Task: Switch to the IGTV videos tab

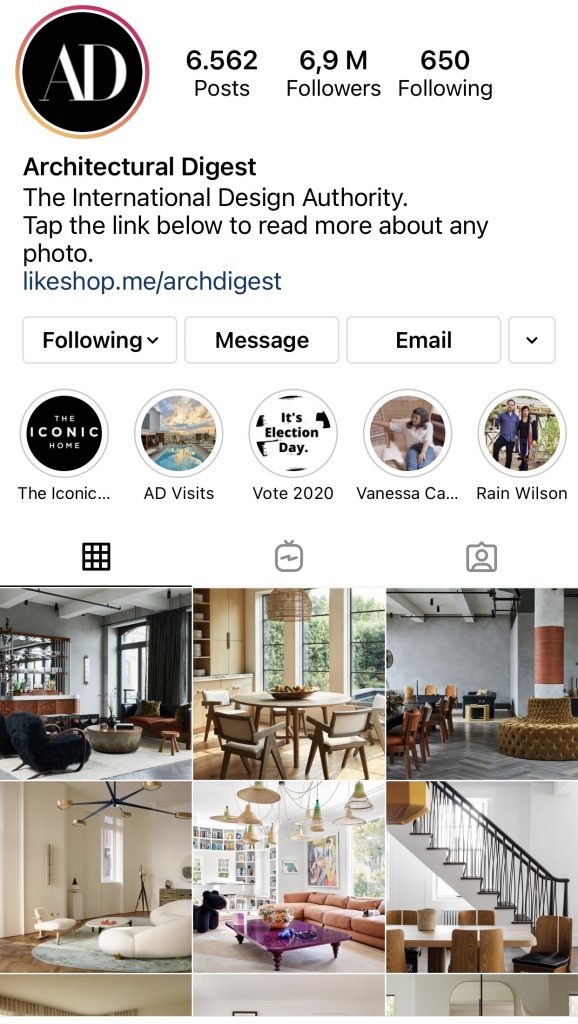Action: (289, 556)
